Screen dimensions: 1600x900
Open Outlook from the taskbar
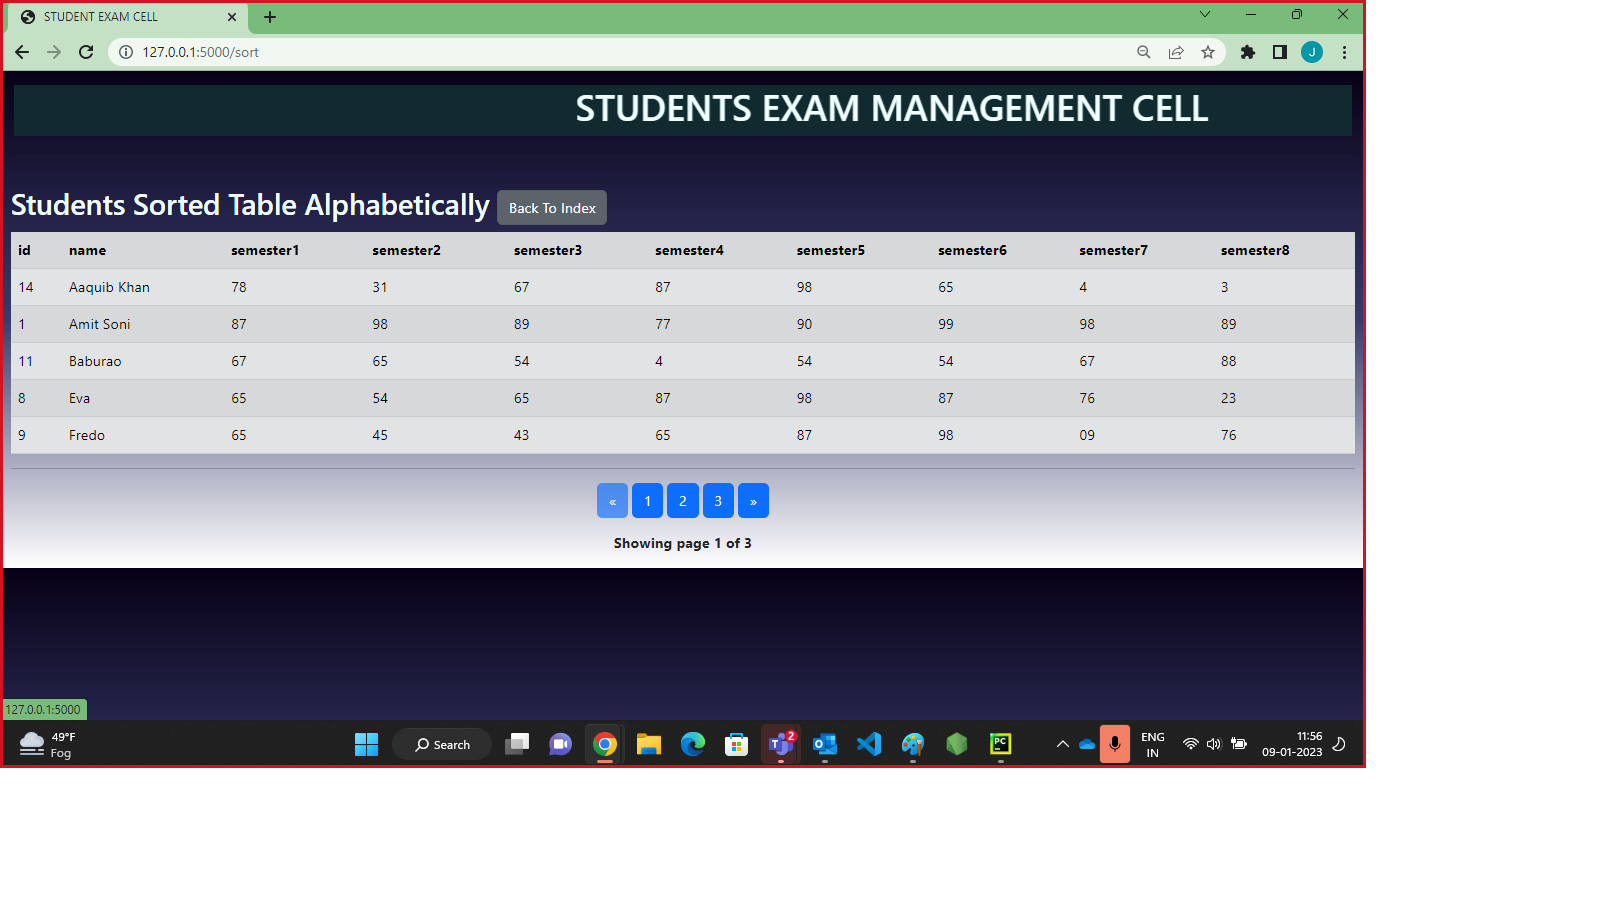tap(825, 744)
